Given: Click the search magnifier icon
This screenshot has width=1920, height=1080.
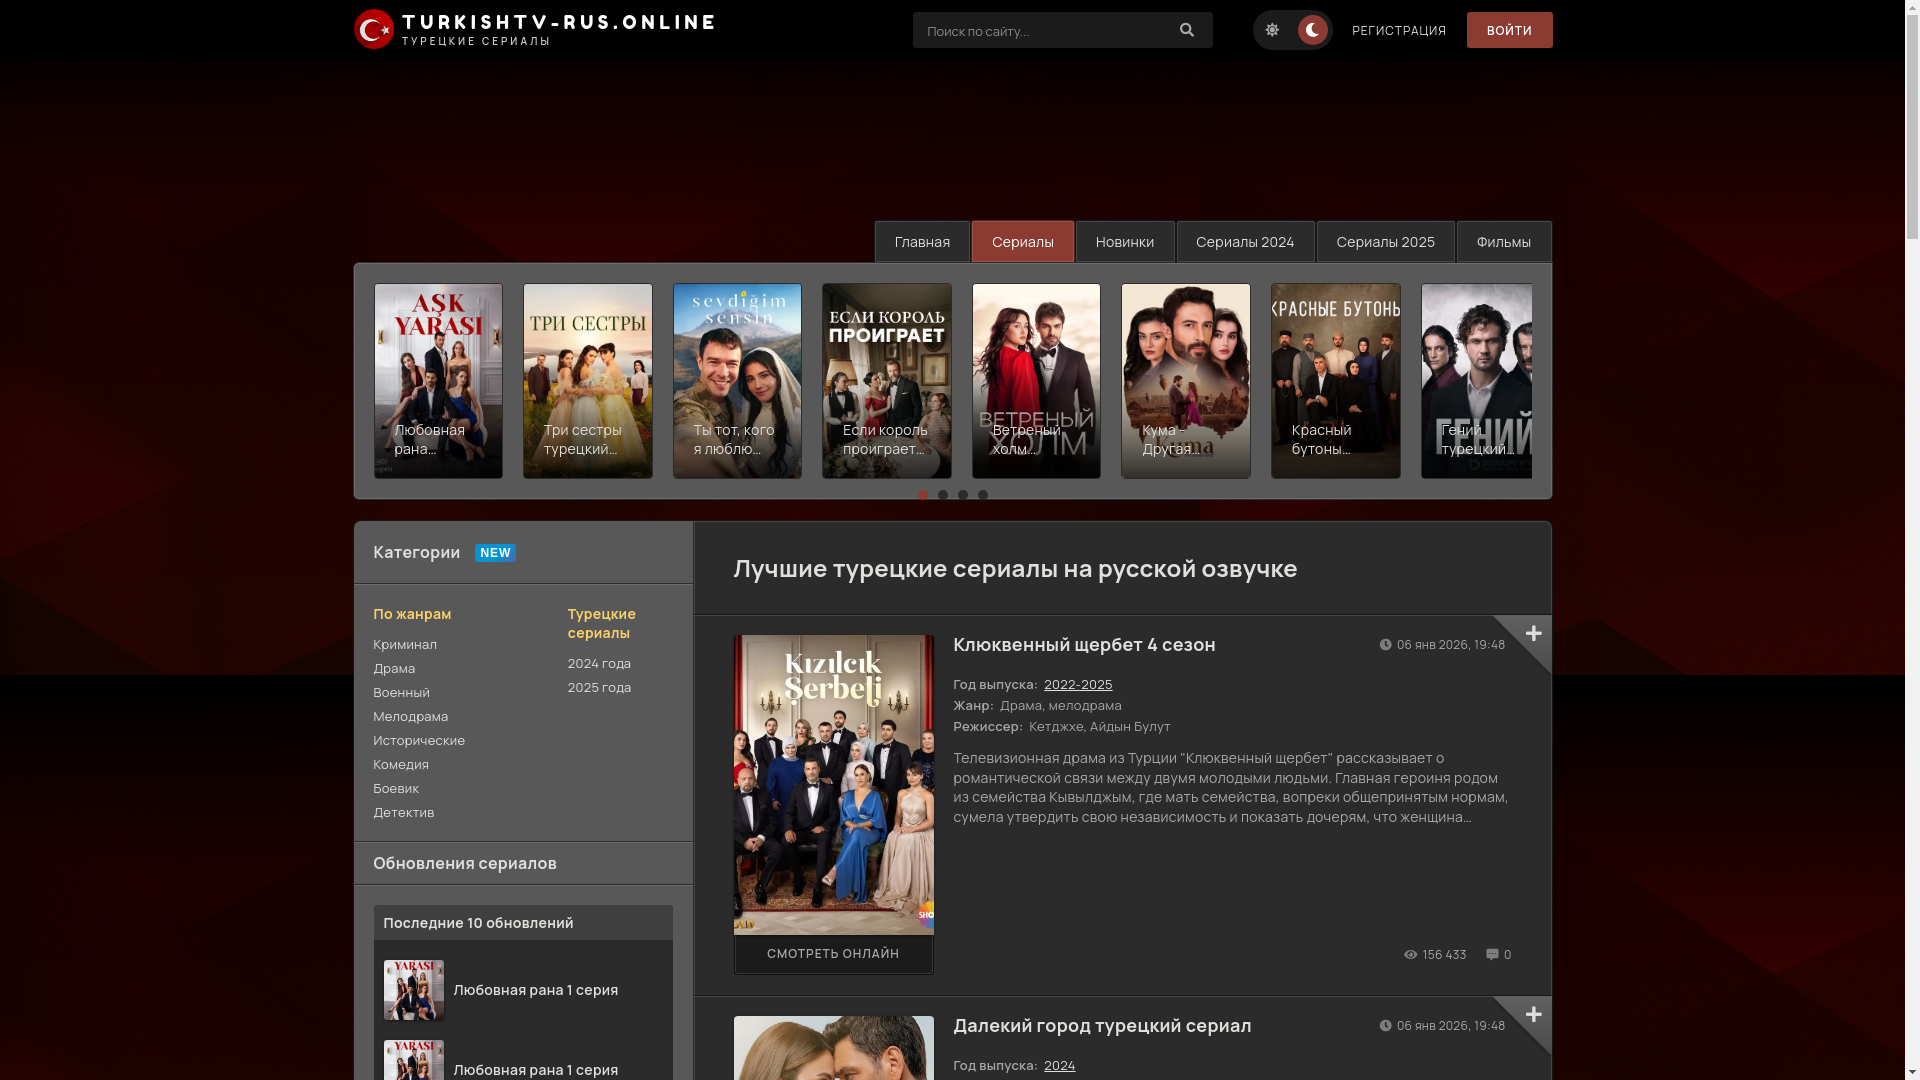Looking at the screenshot, I should (x=1187, y=30).
